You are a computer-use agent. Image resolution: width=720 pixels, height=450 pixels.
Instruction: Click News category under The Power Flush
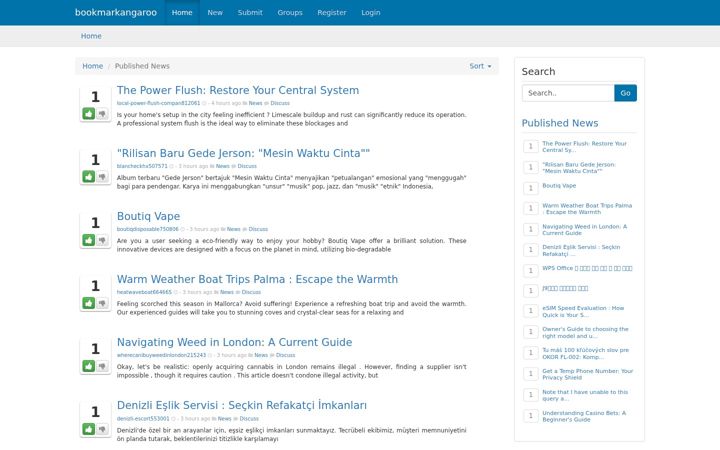(x=255, y=103)
